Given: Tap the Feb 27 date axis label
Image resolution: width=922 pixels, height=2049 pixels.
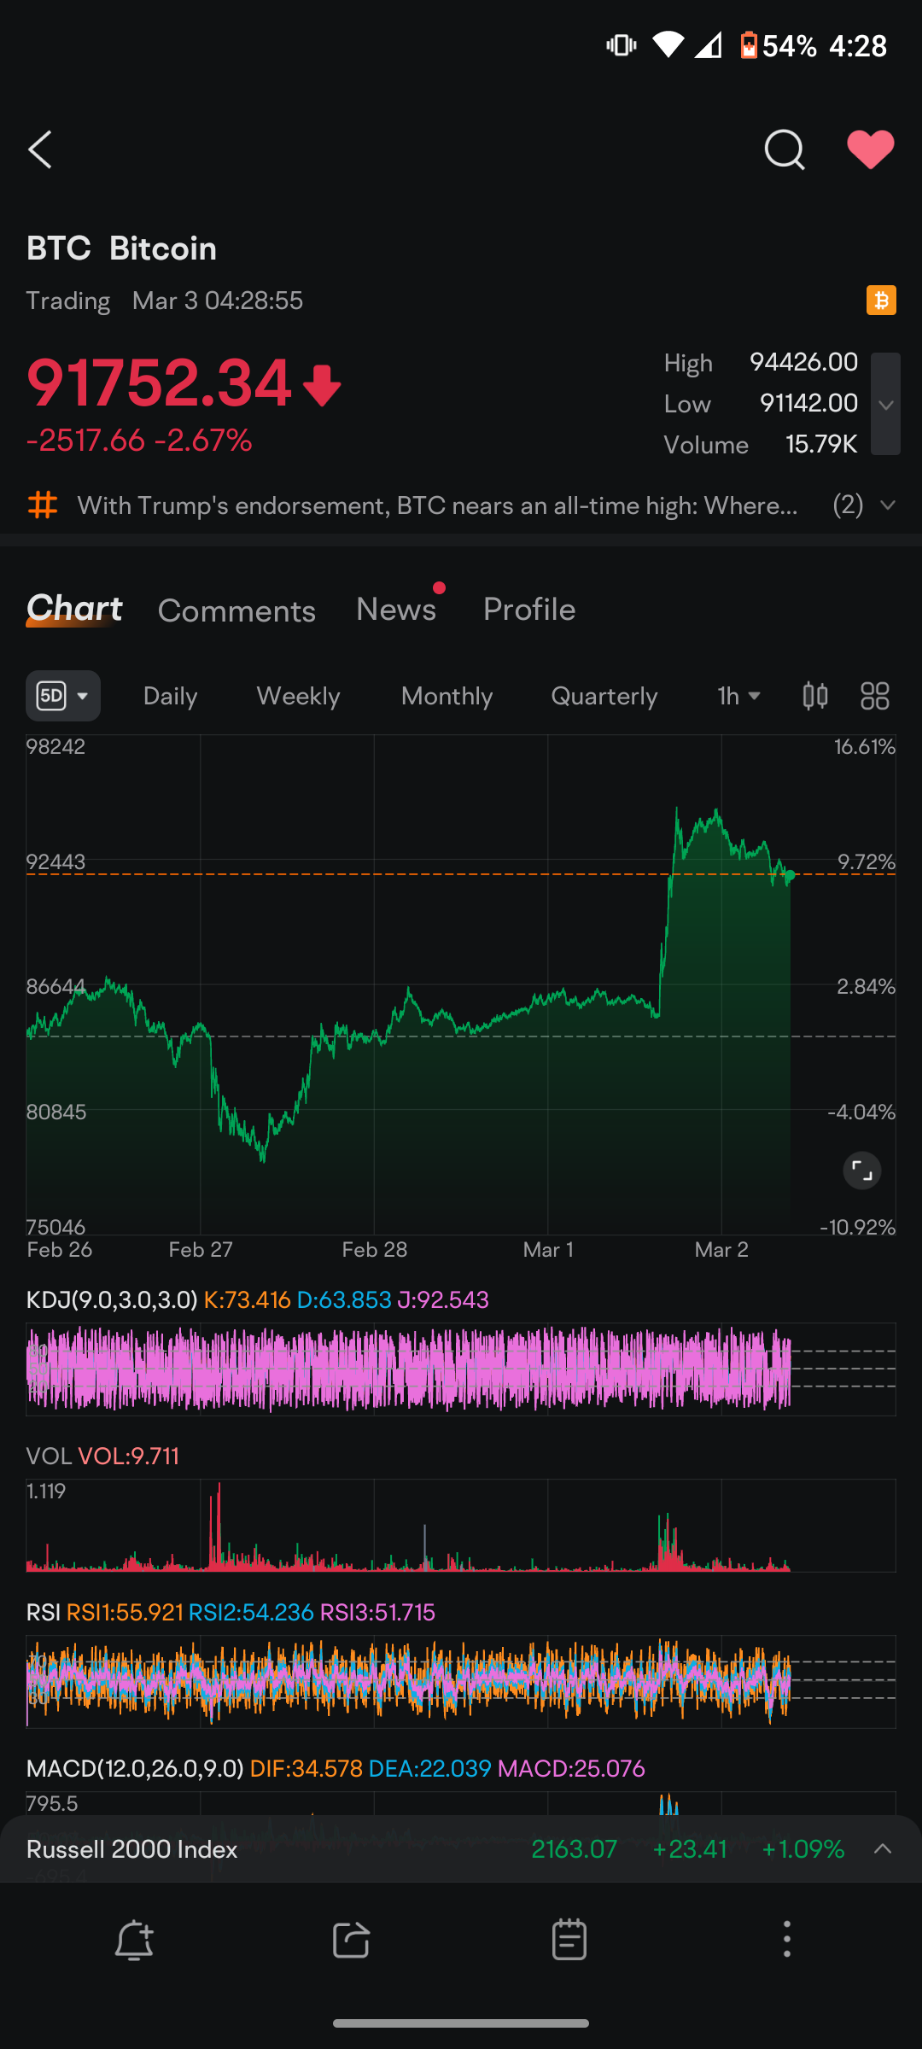Looking at the screenshot, I should pos(200,1249).
